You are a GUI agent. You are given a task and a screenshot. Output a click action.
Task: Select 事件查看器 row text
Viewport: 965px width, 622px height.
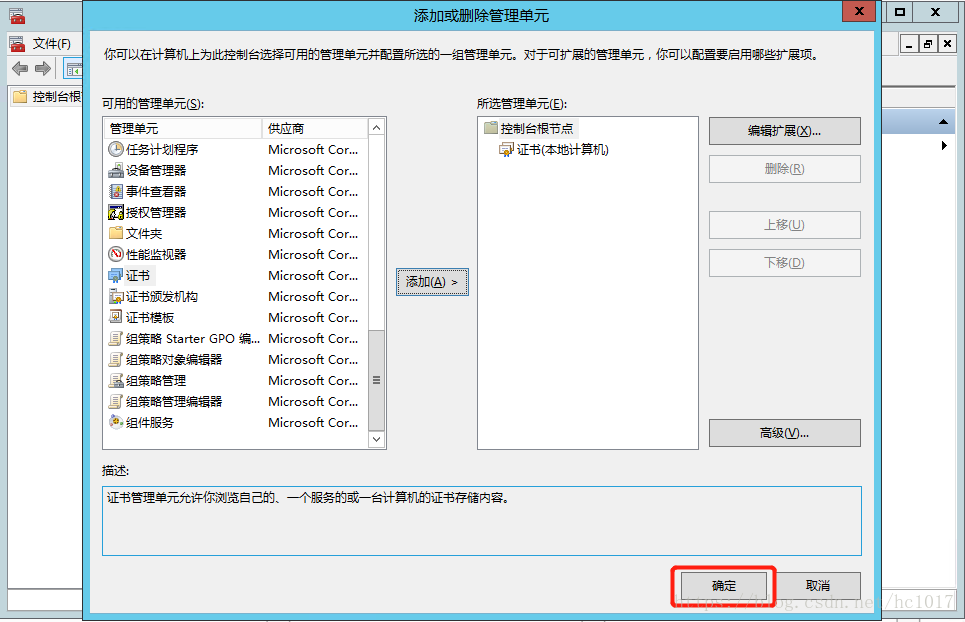(156, 191)
